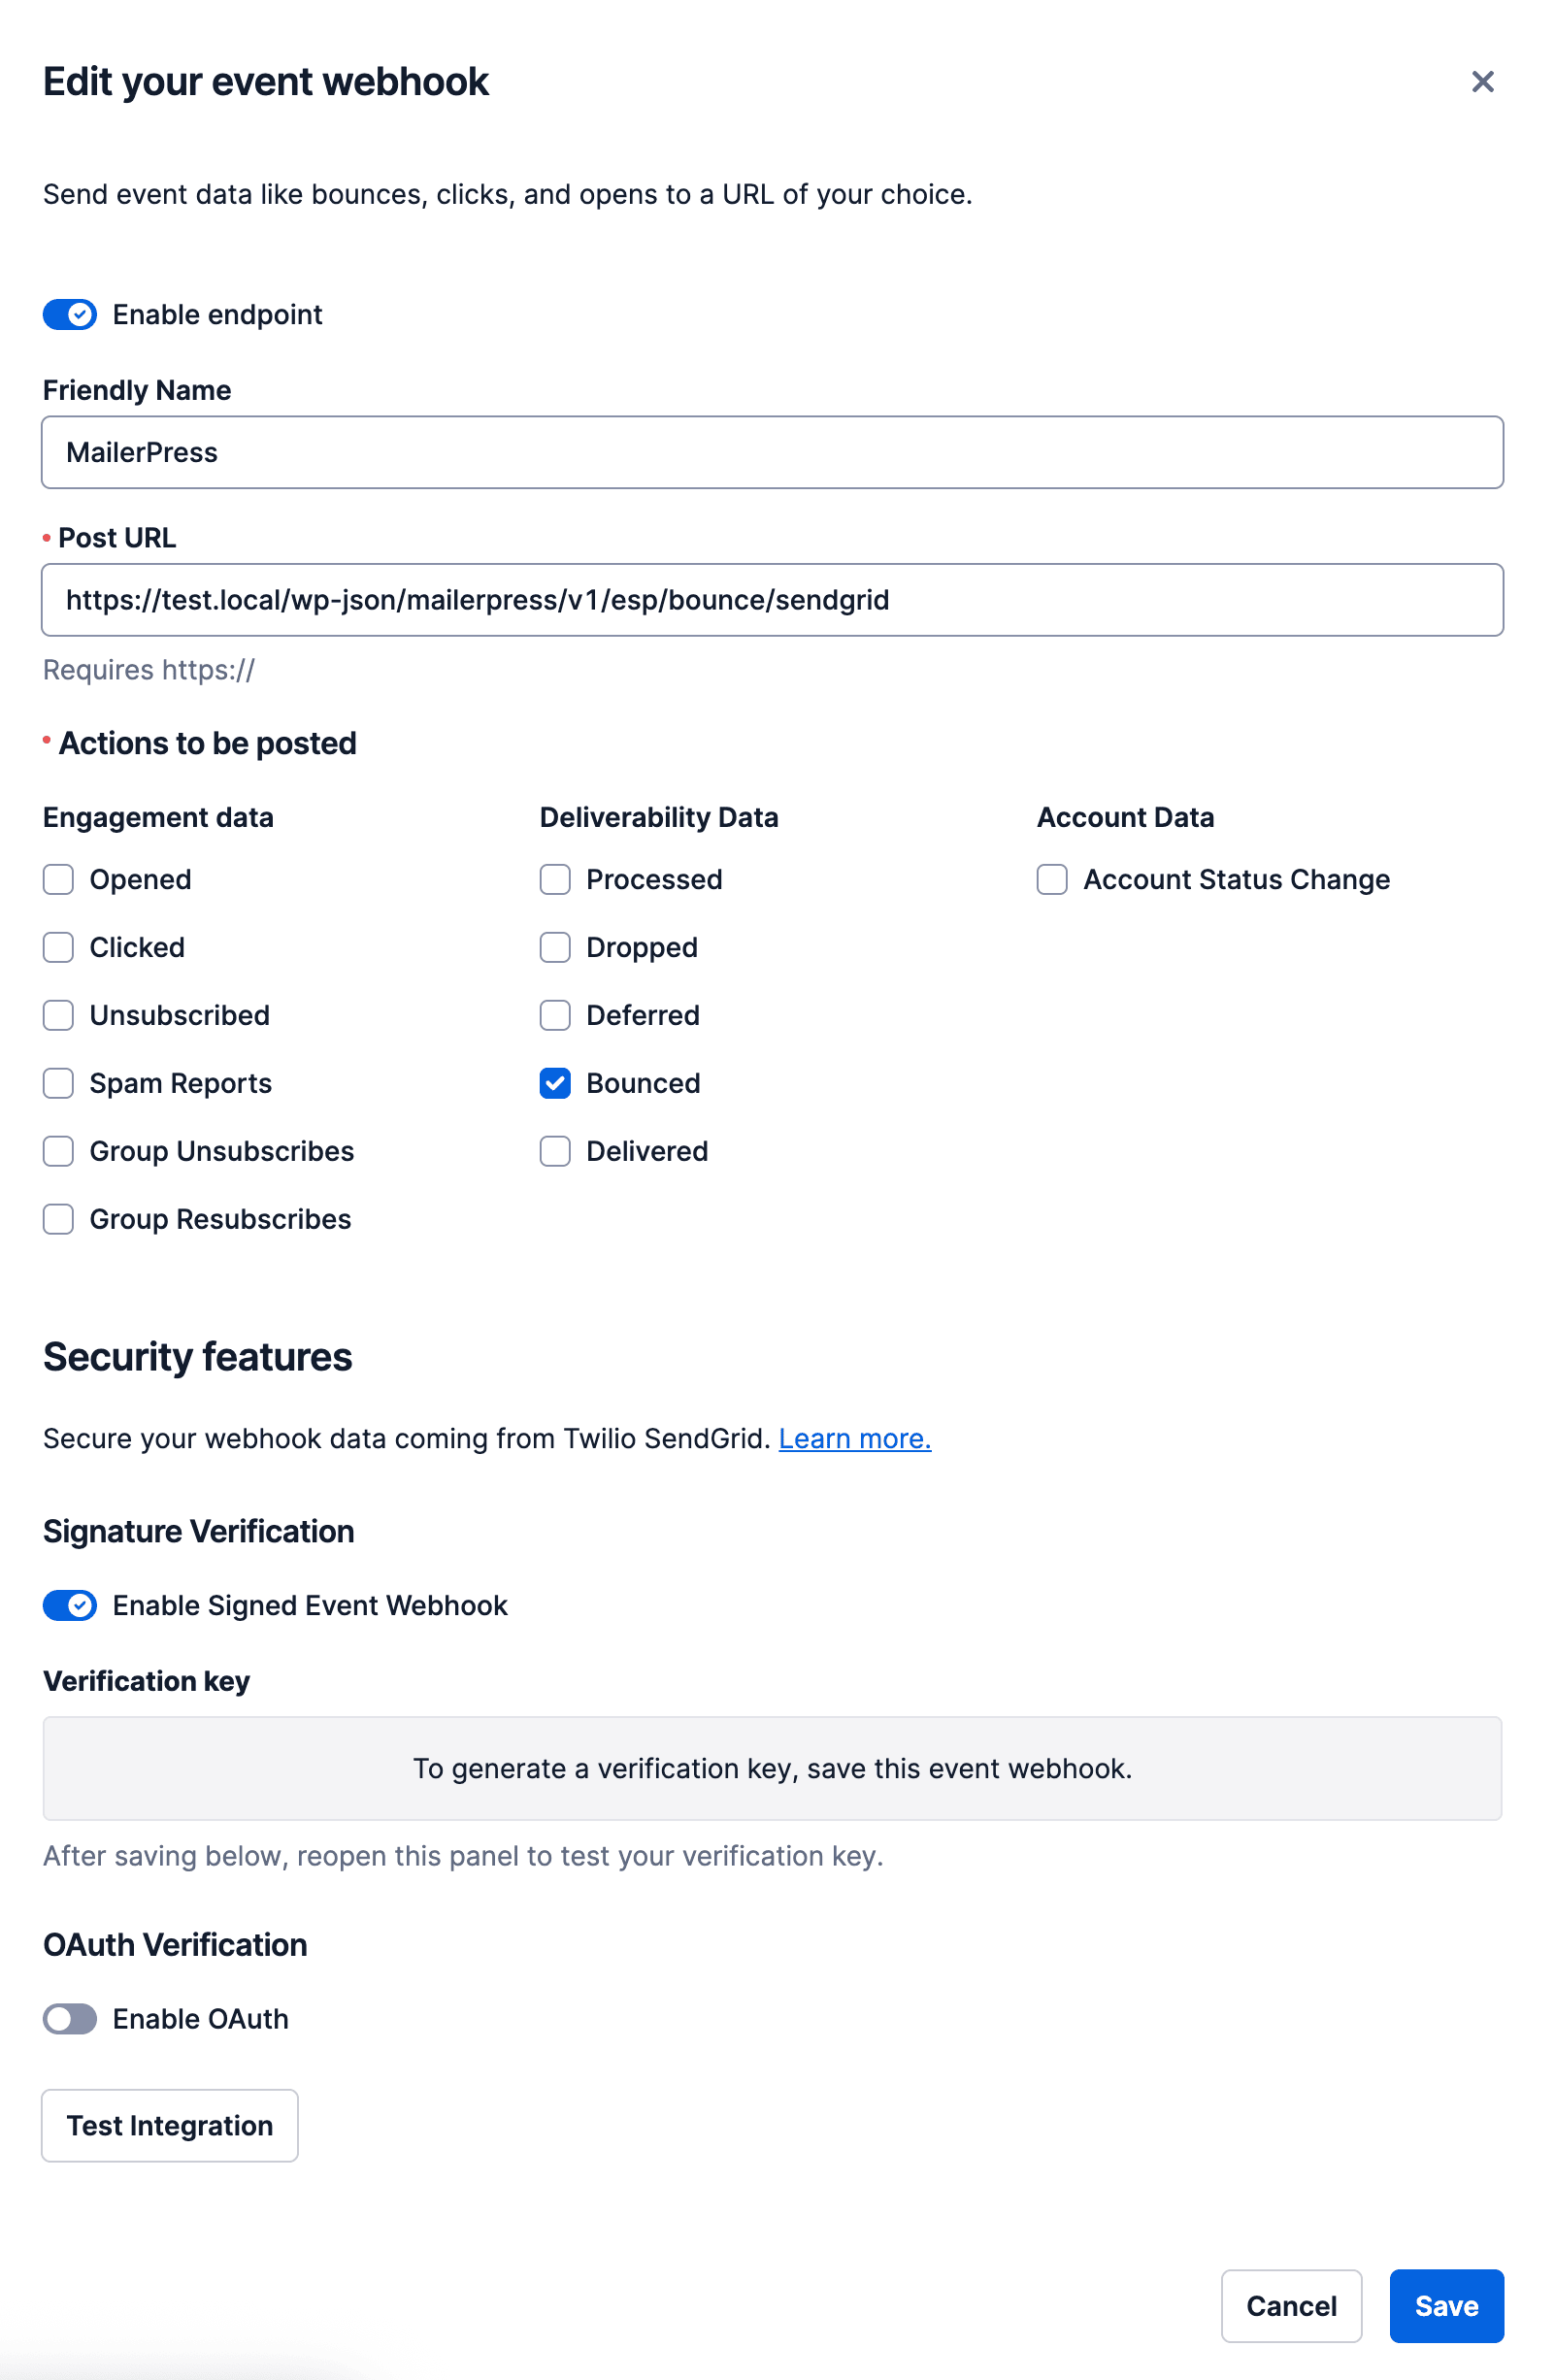This screenshot has height=2380, width=1555.
Task: Select the Unsubscribed checkbox
Action: (x=58, y=1015)
